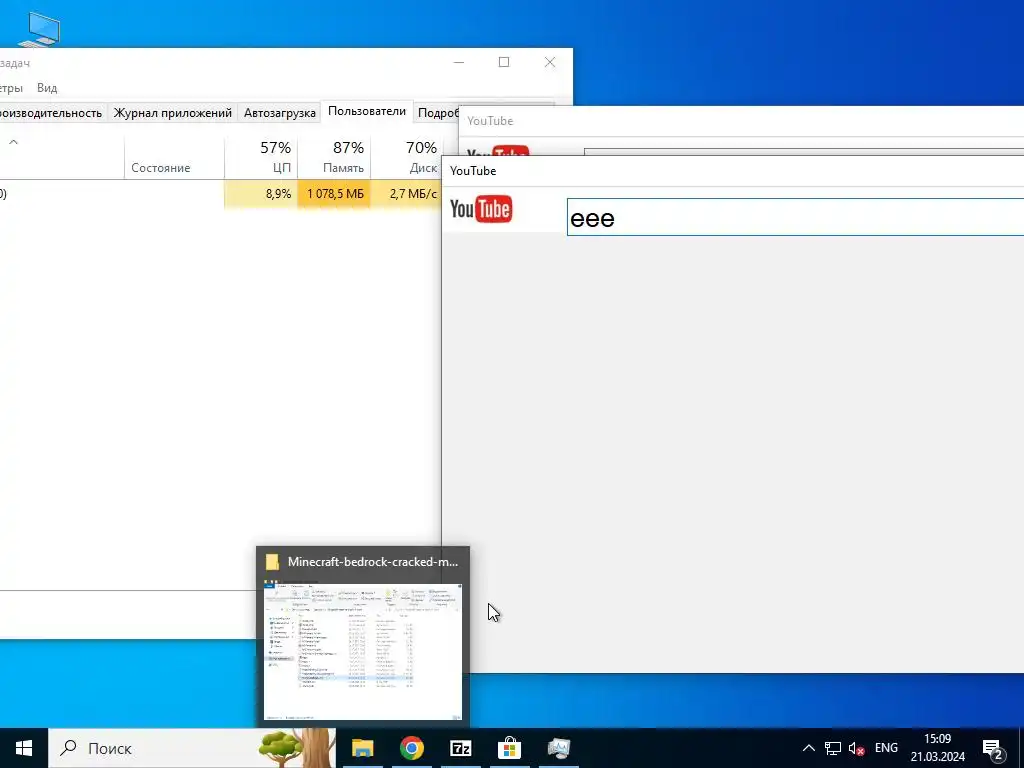Click the YouTube logo in front window
1024x768 pixels.
click(481, 209)
